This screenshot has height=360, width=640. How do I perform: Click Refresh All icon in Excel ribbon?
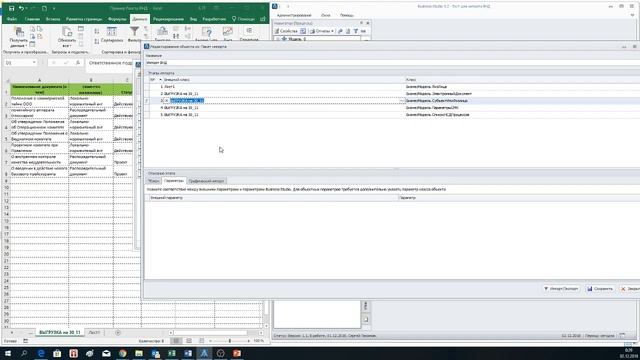tap(67, 31)
